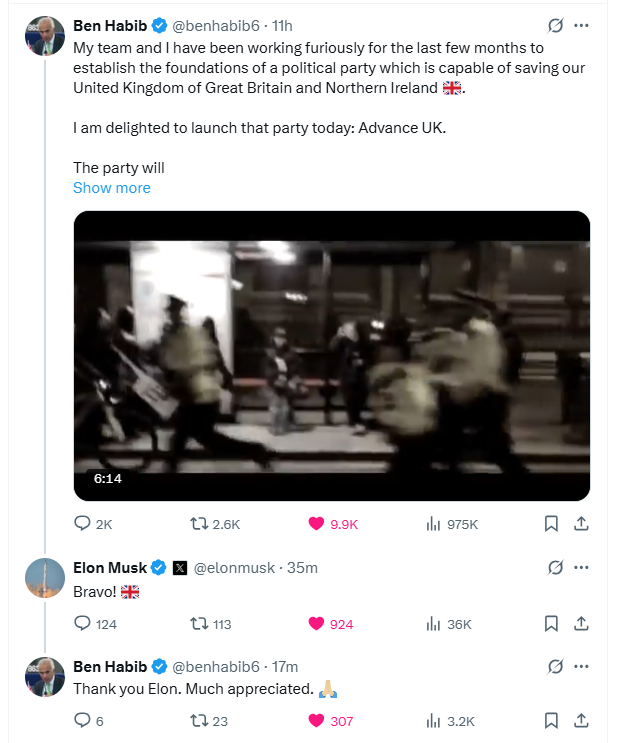Open more options on the Thank you reply

(581, 666)
